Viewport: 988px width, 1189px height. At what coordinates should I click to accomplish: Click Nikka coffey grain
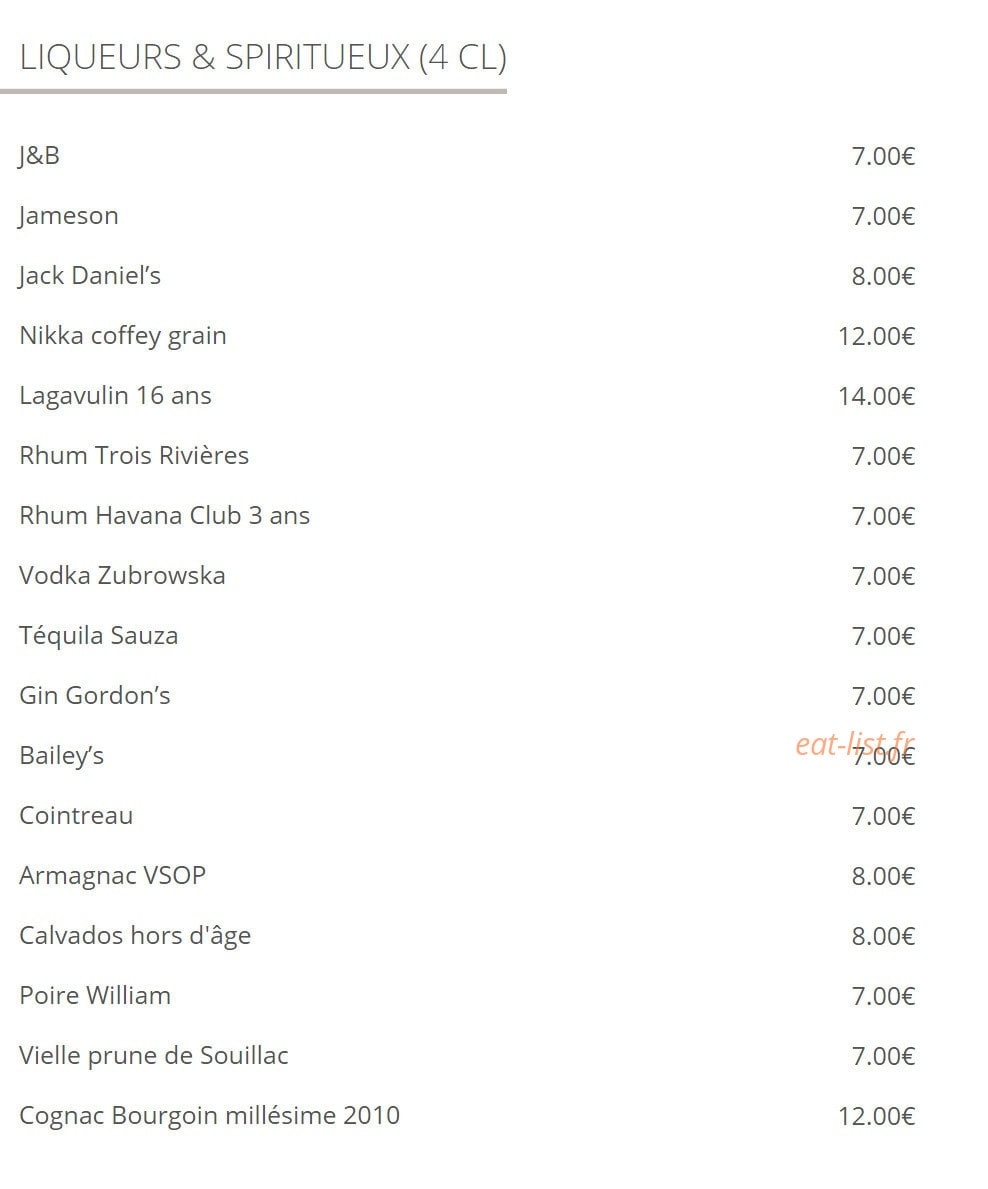(x=123, y=336)
